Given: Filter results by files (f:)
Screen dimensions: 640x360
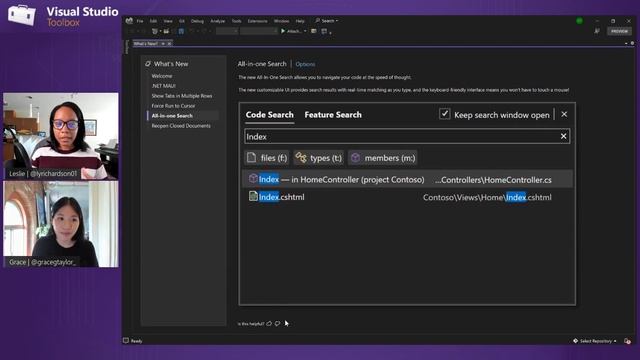Looking at the screenshot, I should (x=267, y=158).
